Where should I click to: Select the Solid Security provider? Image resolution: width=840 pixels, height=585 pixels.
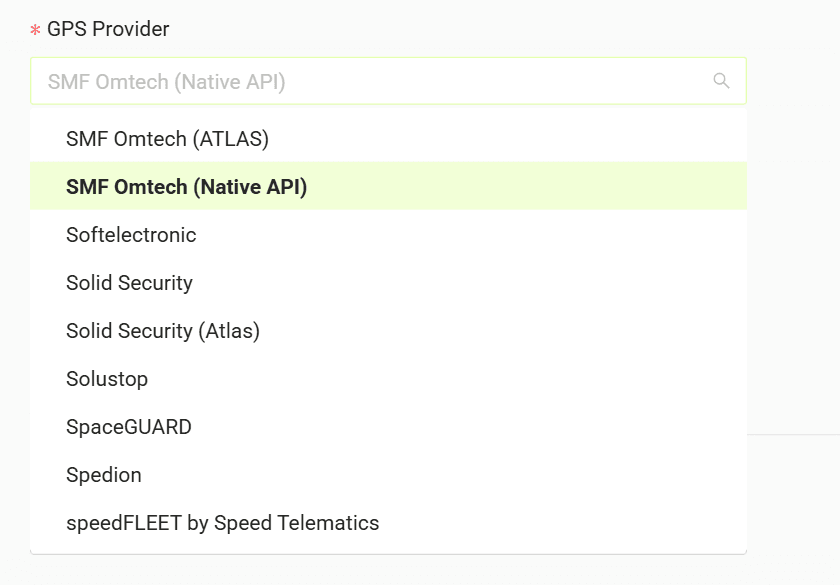coord(388,282)
